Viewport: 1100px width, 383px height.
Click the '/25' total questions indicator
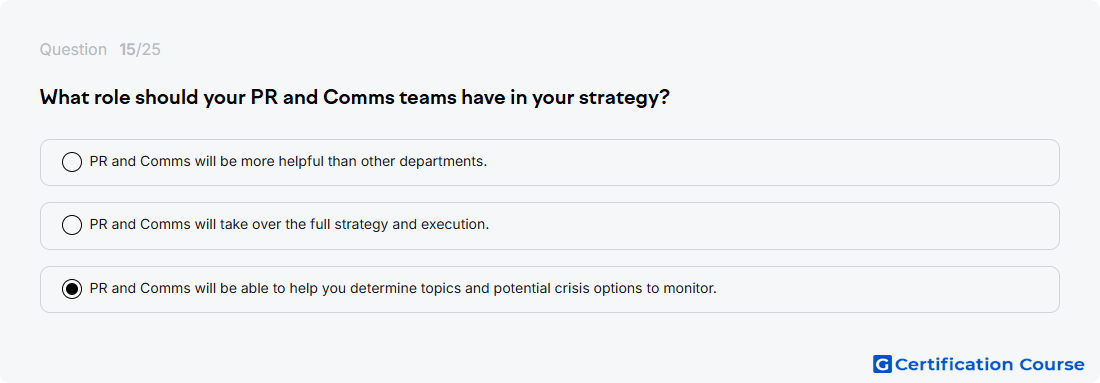click(149, 50)
